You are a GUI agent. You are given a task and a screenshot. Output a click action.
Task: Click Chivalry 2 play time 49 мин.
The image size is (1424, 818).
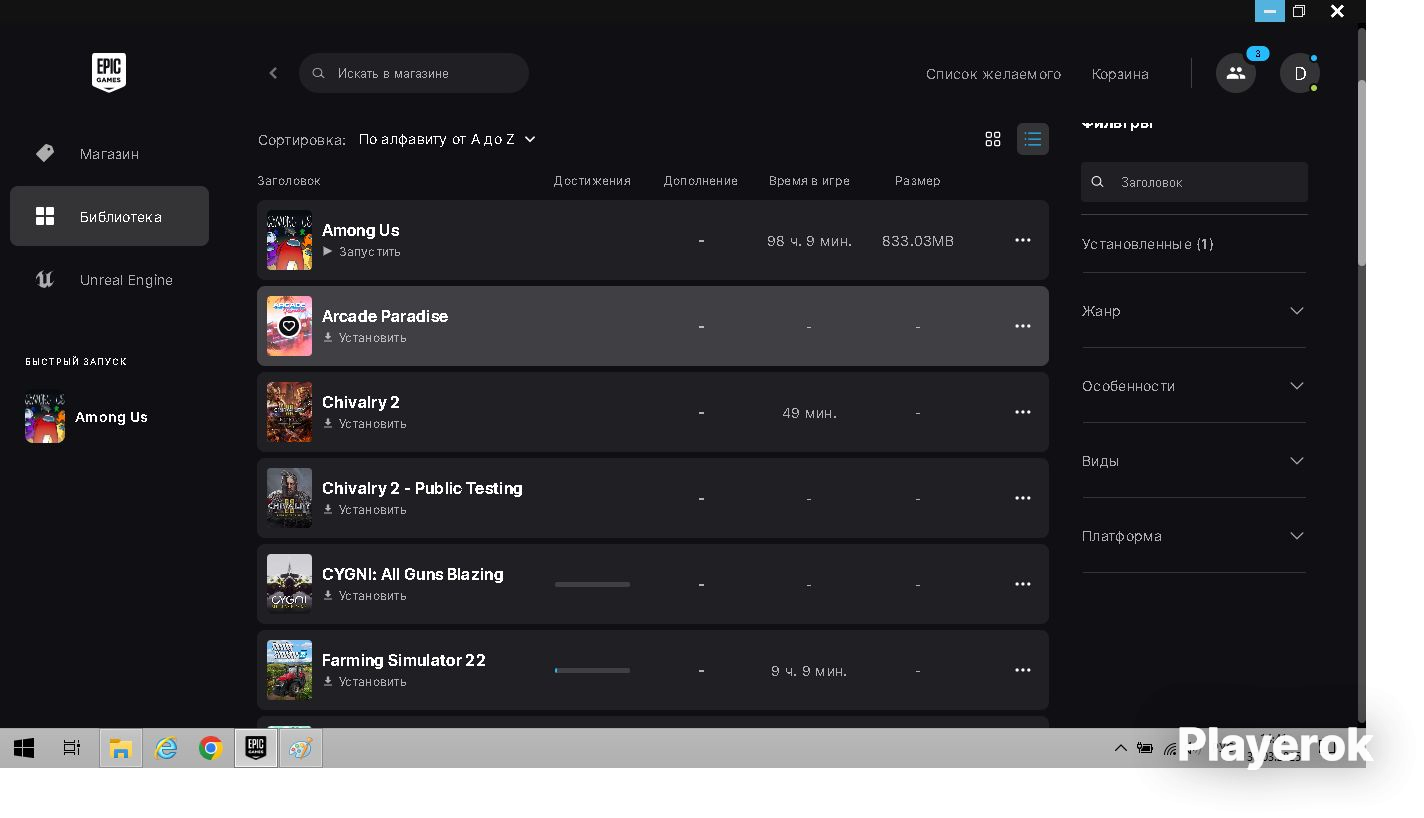[x=809, y=413]
